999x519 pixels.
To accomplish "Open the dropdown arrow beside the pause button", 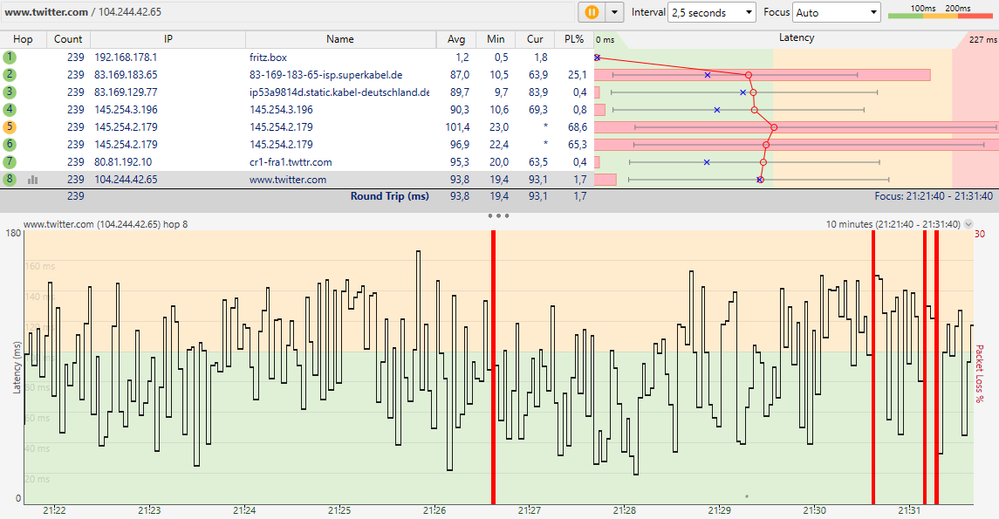I will pyautogui.click(x=614, y=12).
